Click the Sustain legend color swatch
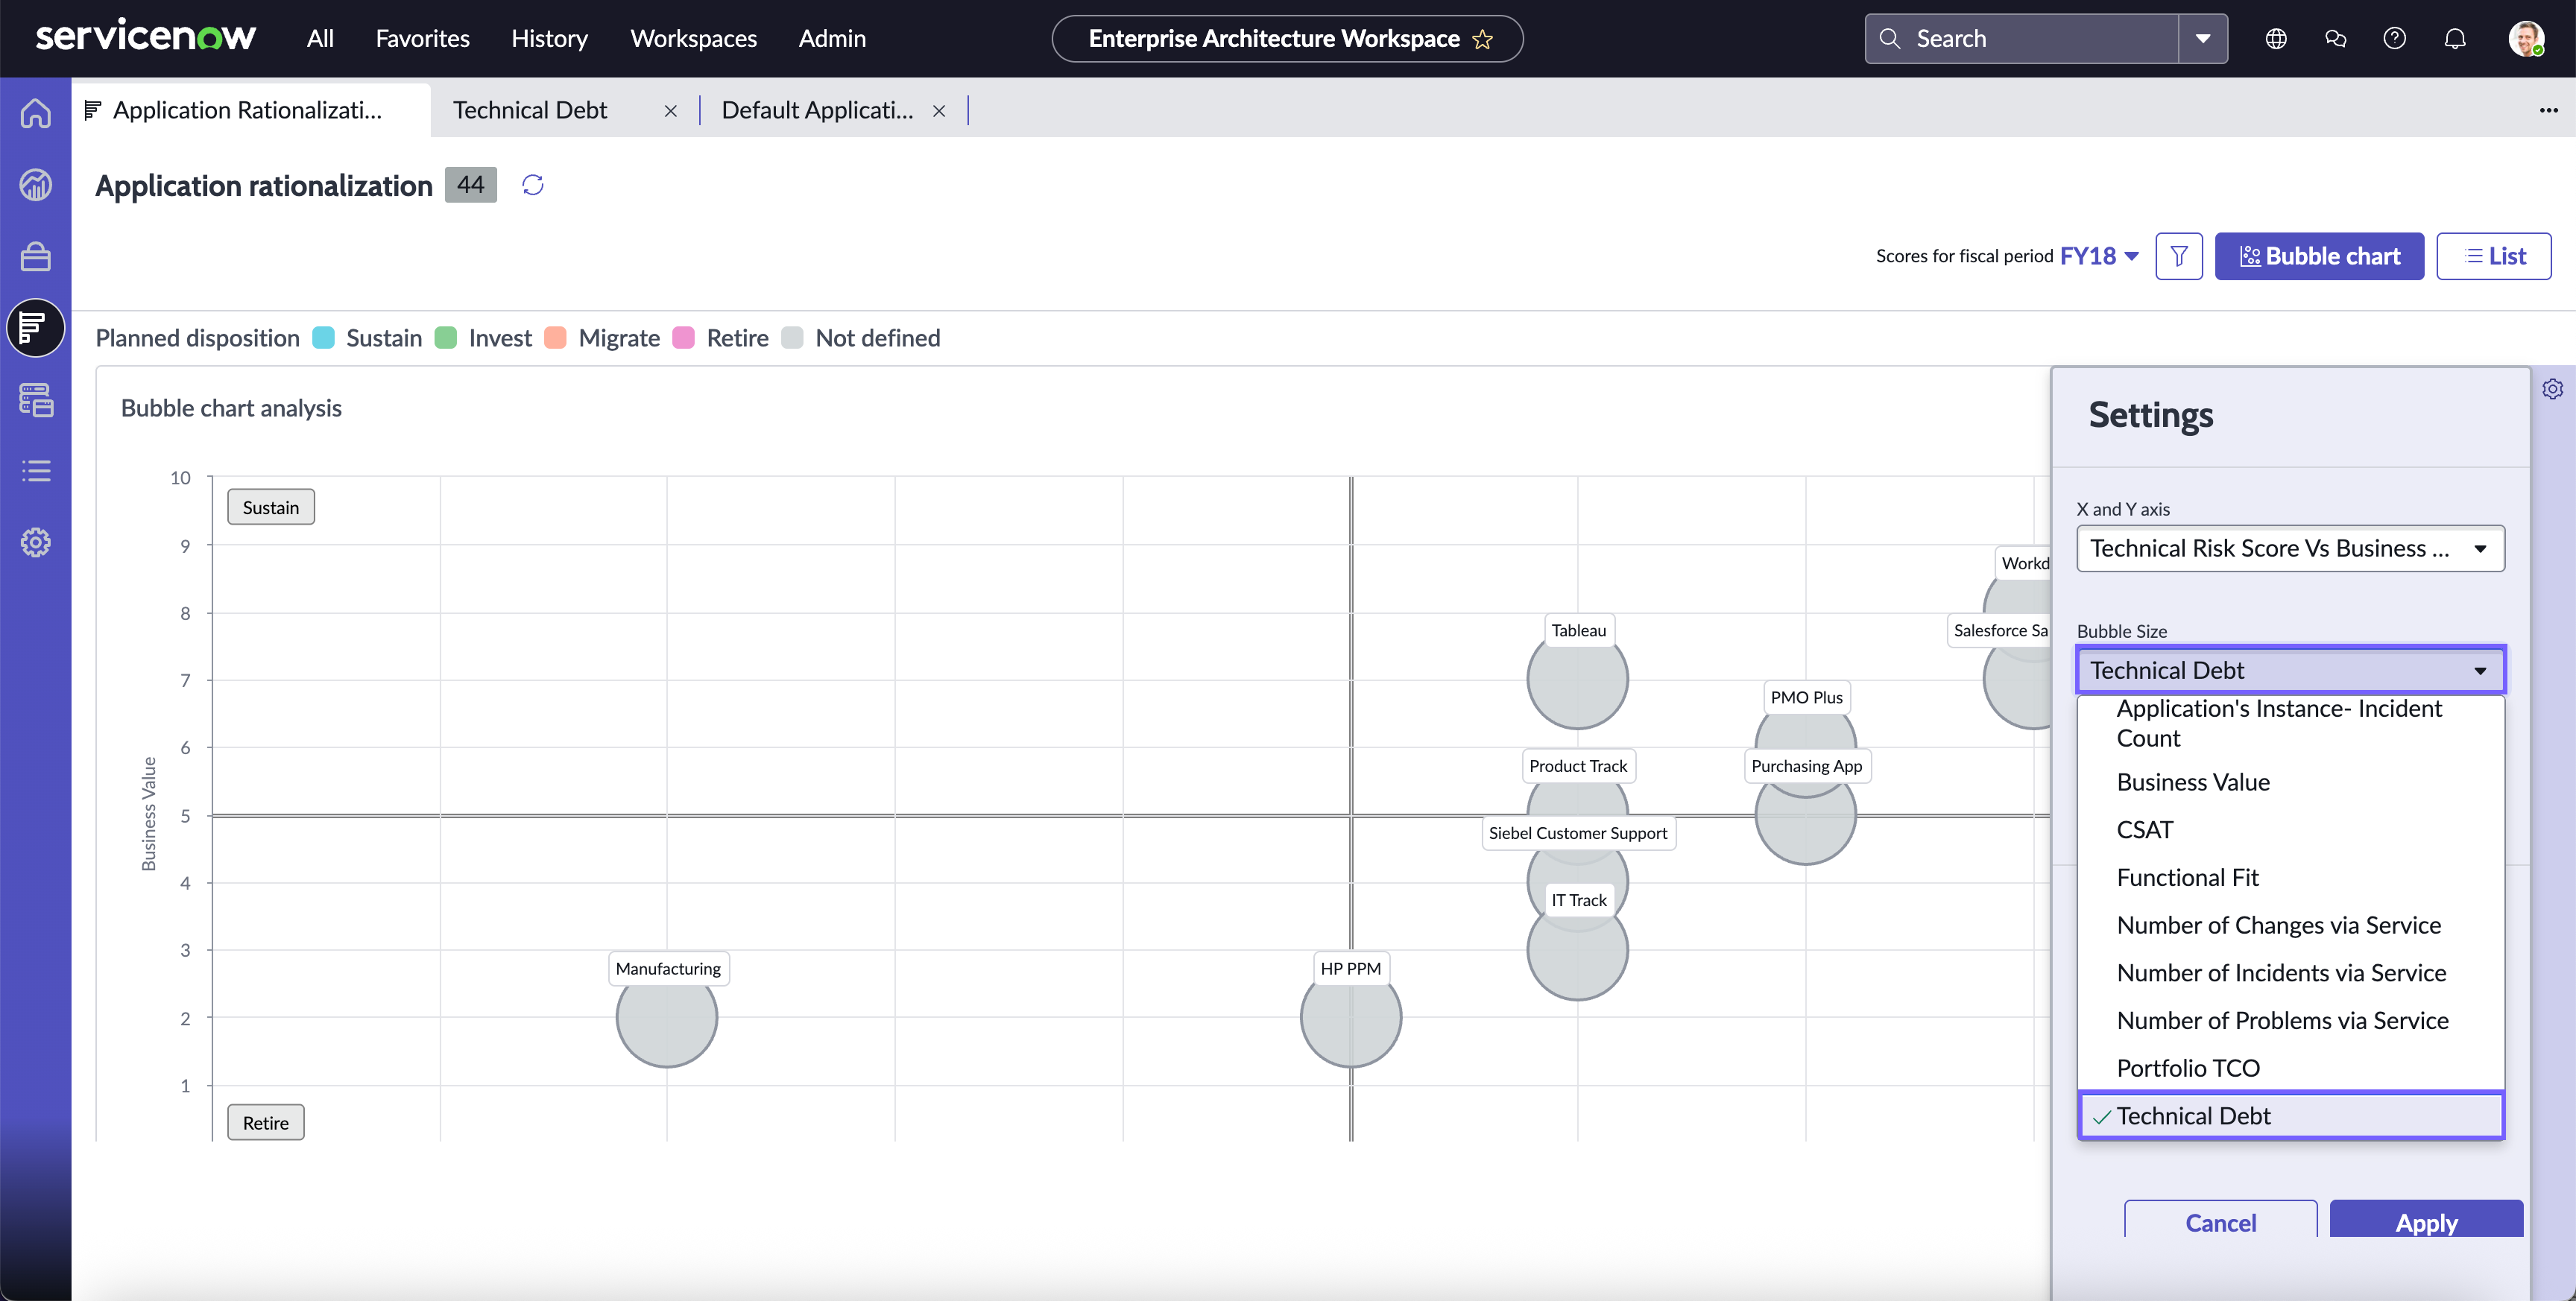This screenshot has height=1301, width=2576. coord(323,338)
